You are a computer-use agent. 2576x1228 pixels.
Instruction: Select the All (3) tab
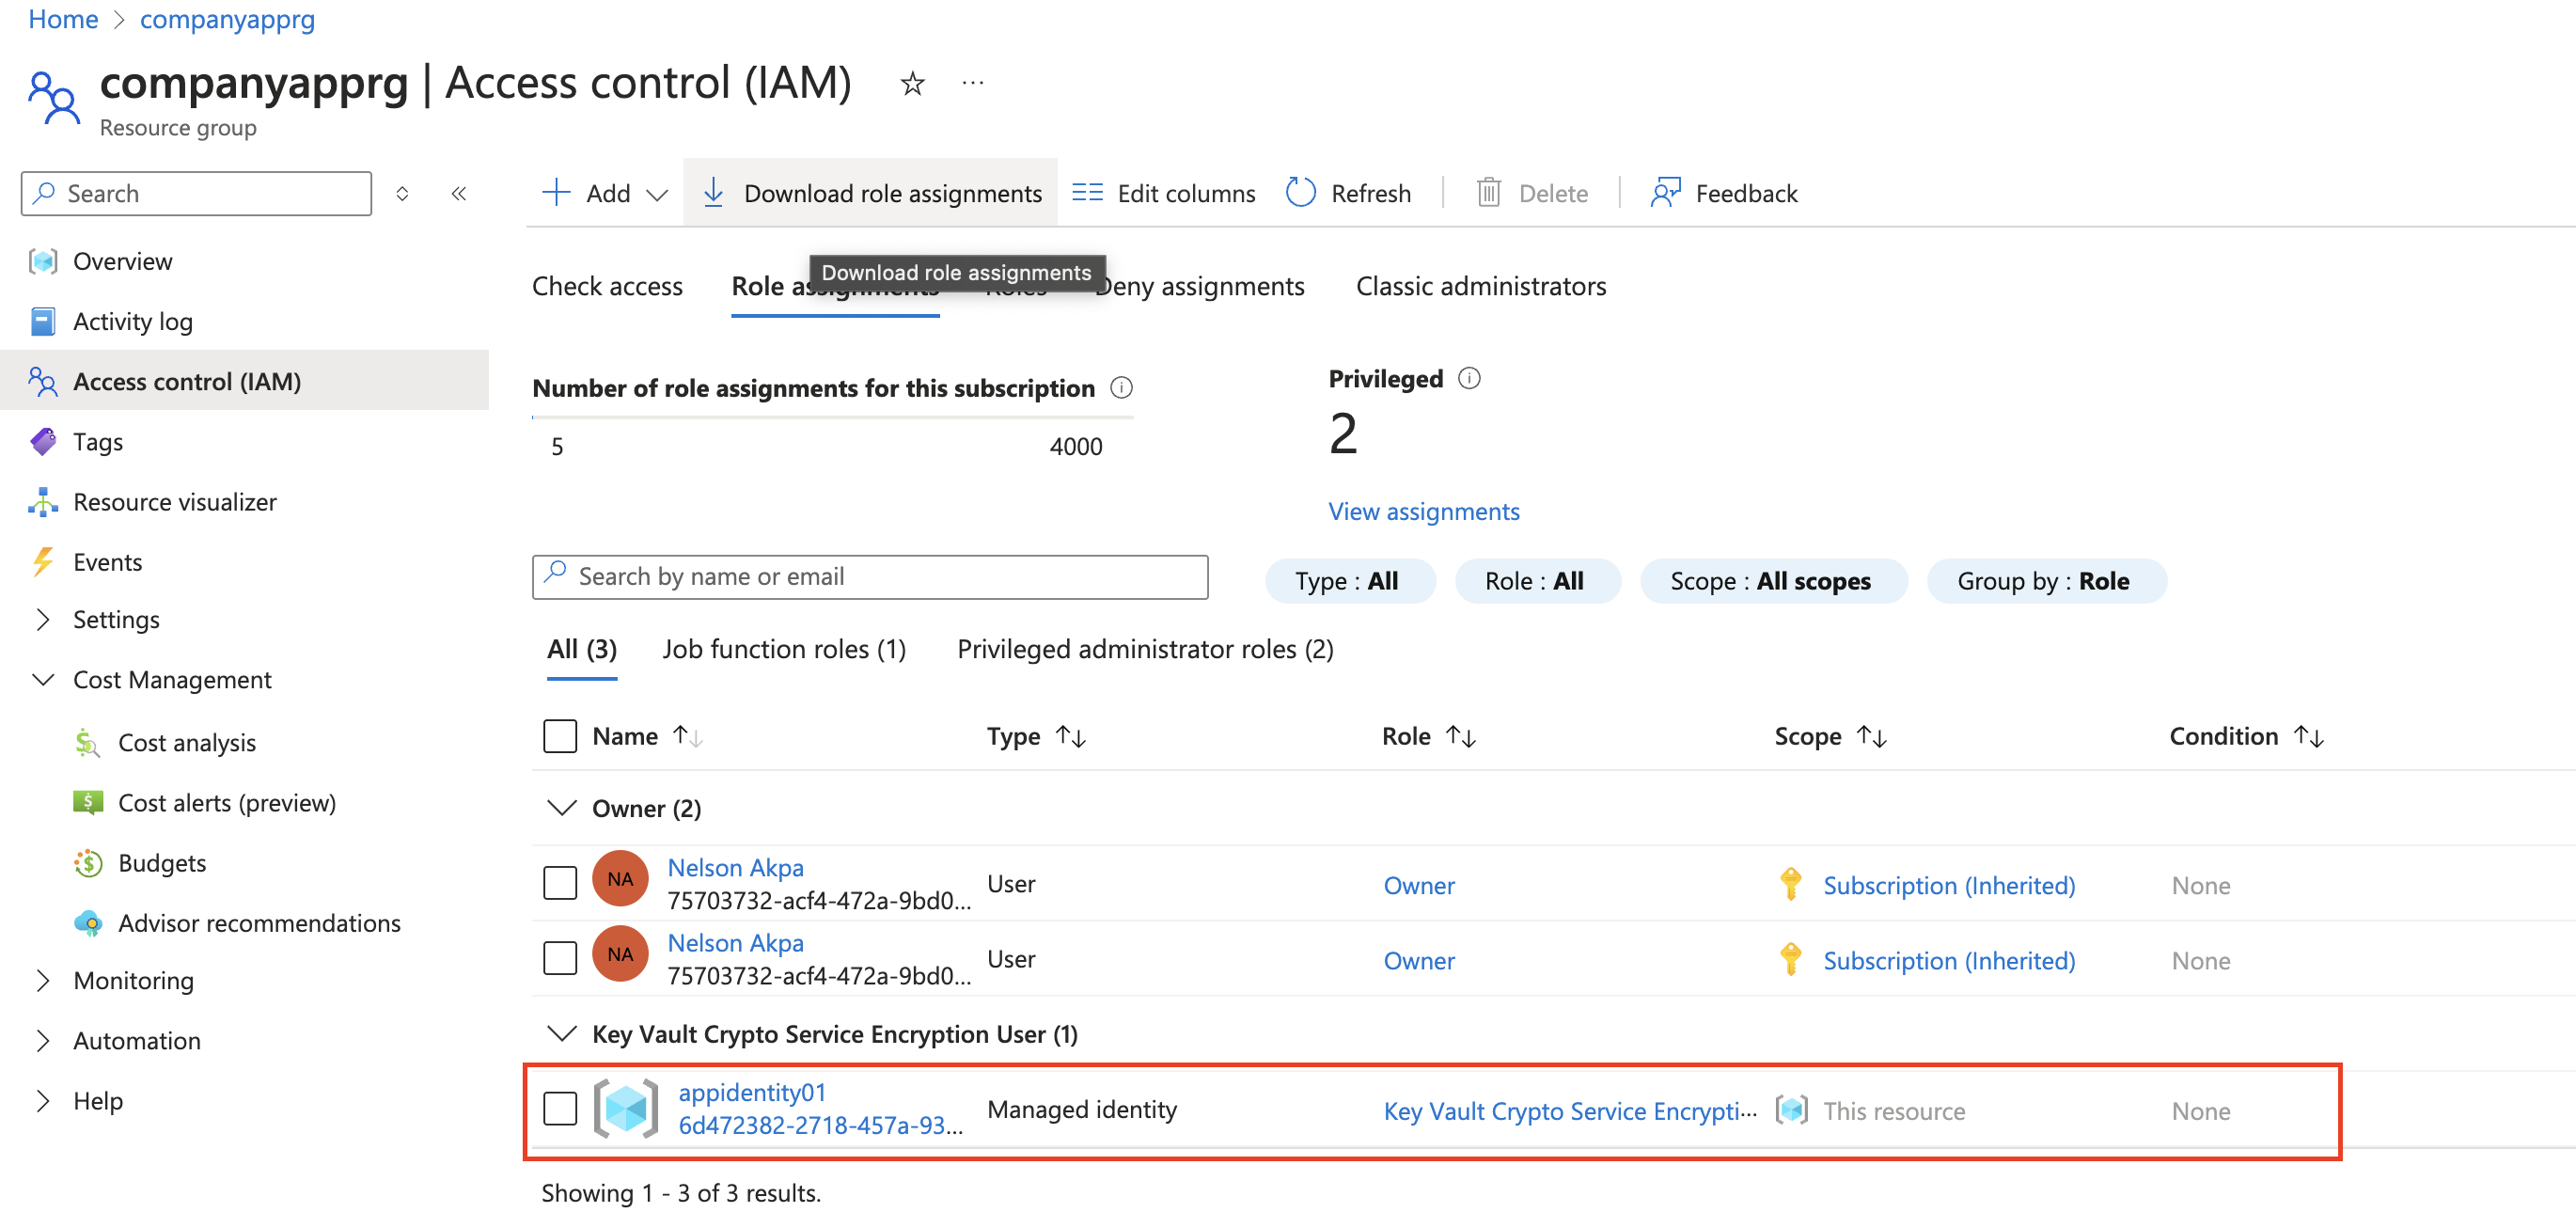tap(582, 649)
